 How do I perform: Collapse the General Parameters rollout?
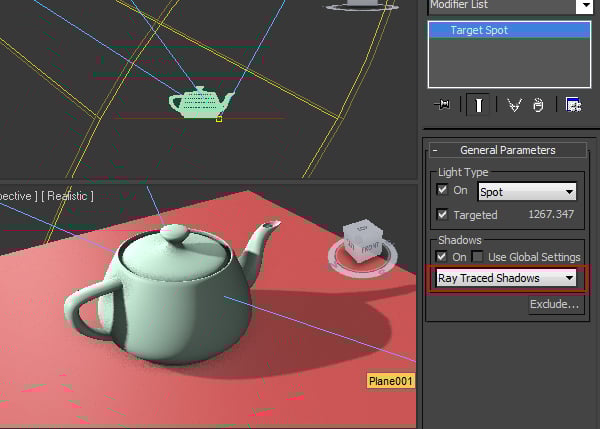point(508,150)
